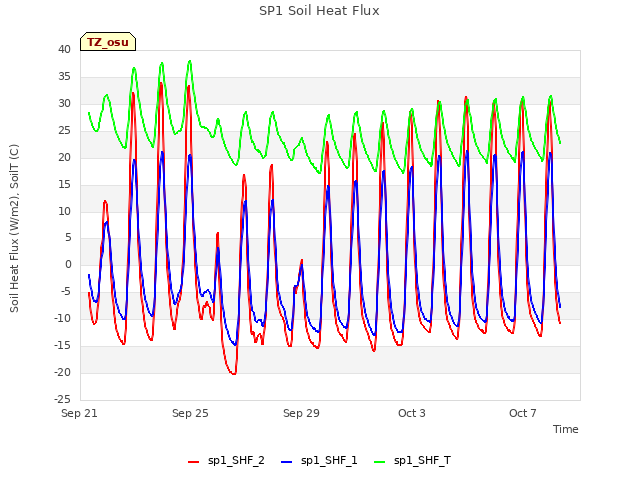Click the 35 y-axis tick label
640x480 pixels.
coord(64,77)
